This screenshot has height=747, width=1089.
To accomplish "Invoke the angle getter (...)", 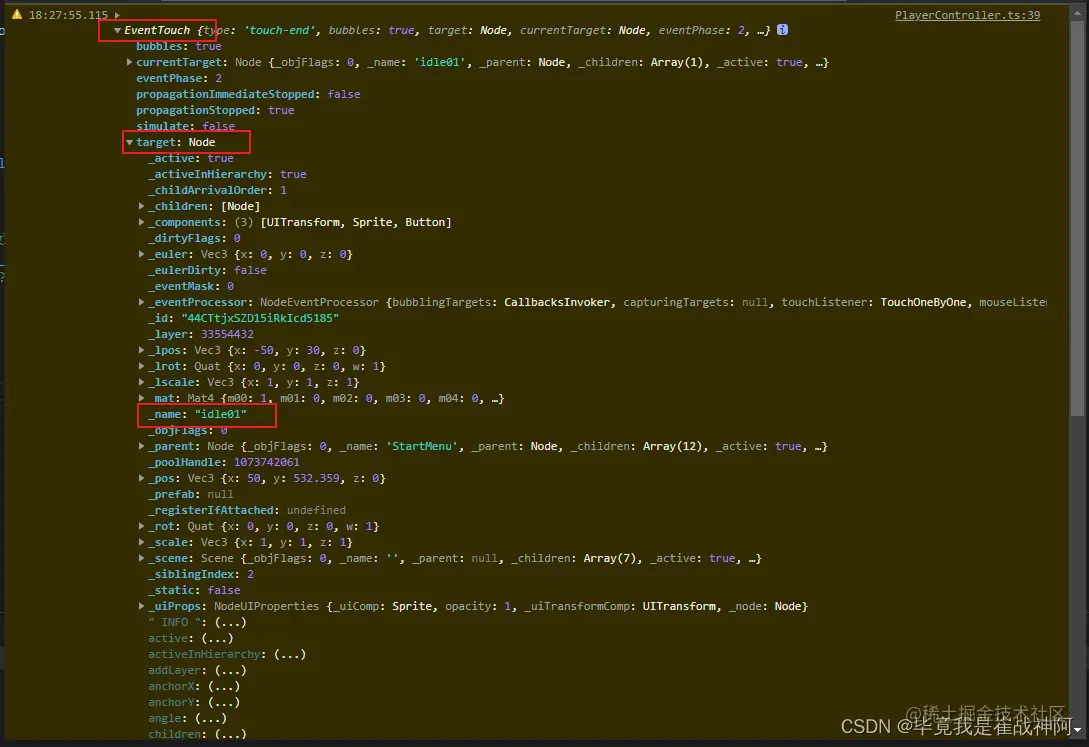I will pos(210,718).
